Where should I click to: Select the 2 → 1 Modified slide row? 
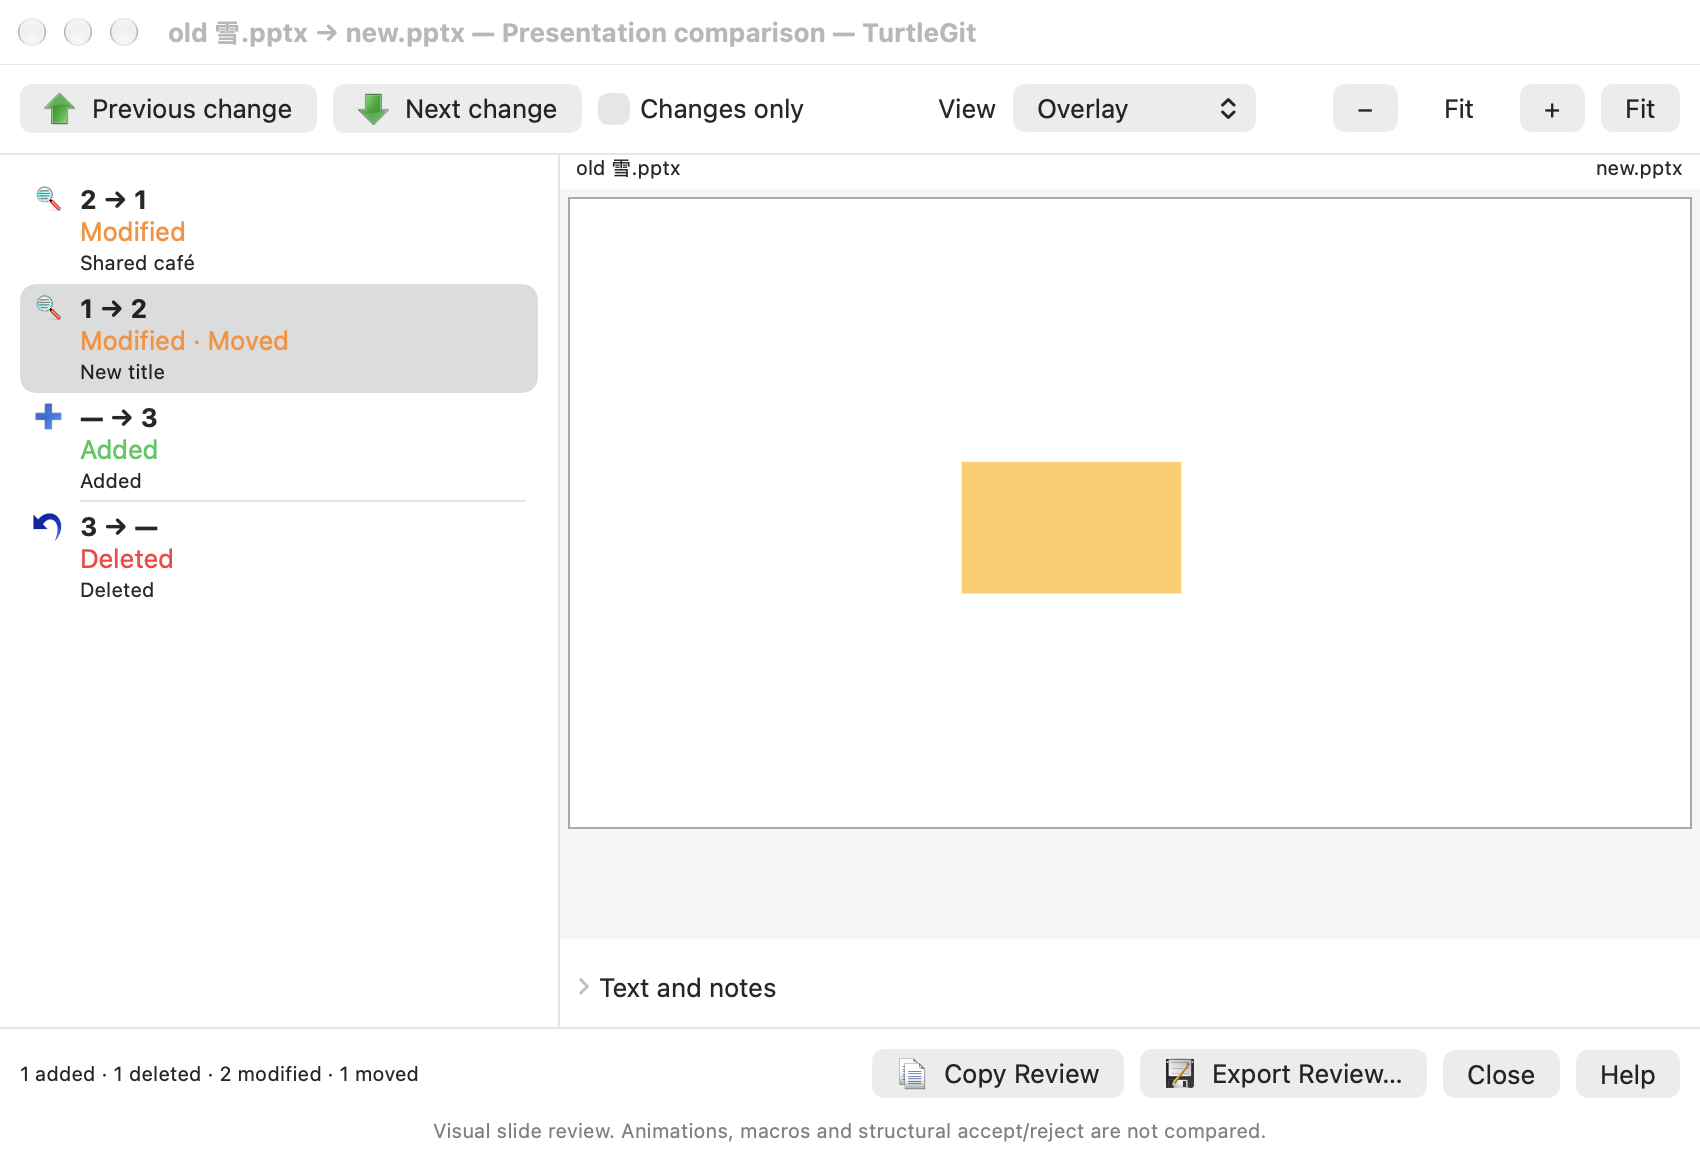(x=279, y=230)
